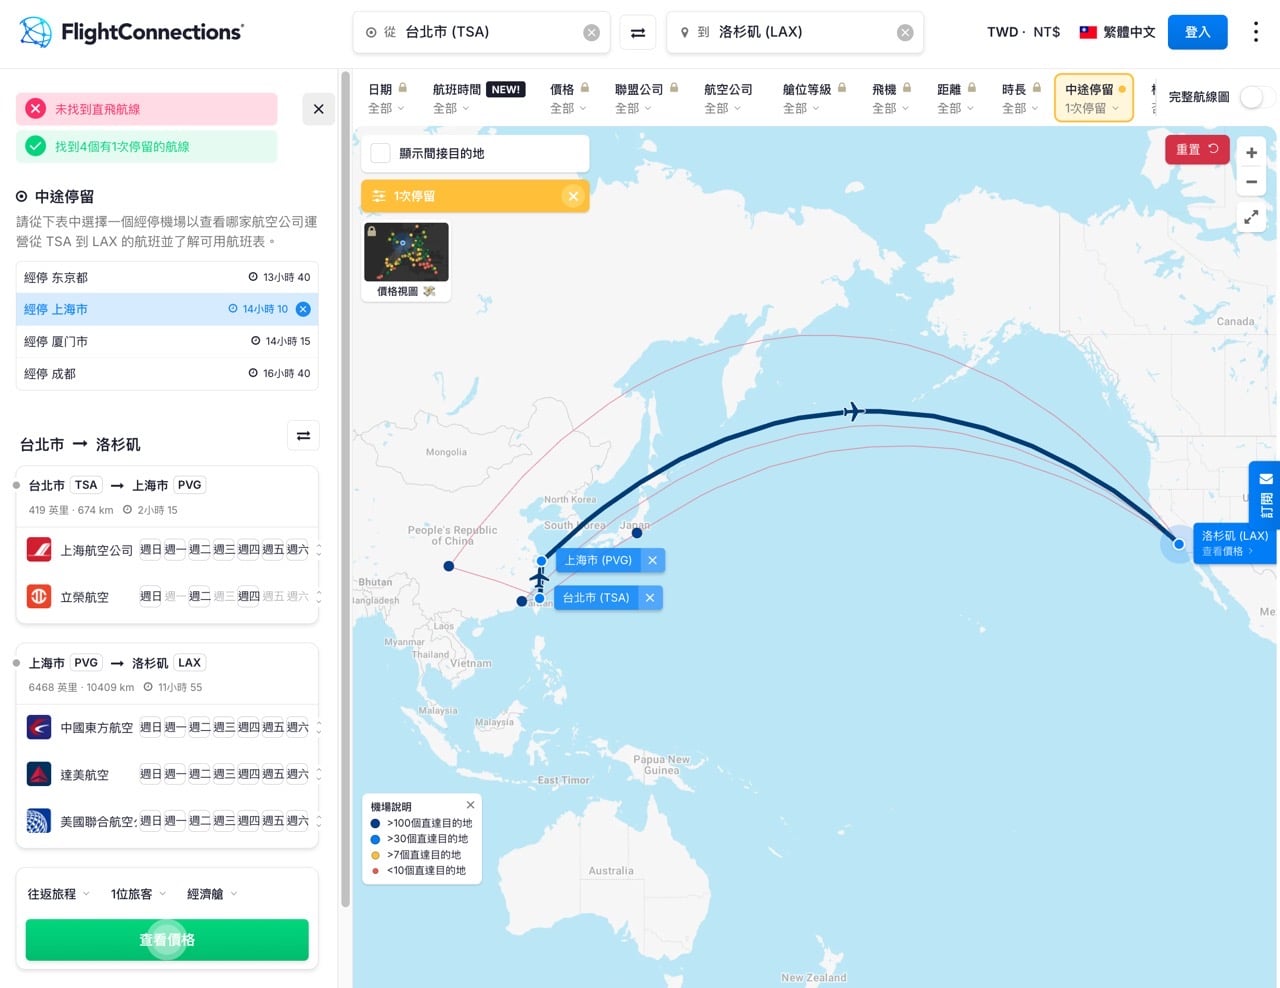Remove the selected 經停 上海市 stopover
This screenshot has height=988, width=1280.
pos(303,309)
